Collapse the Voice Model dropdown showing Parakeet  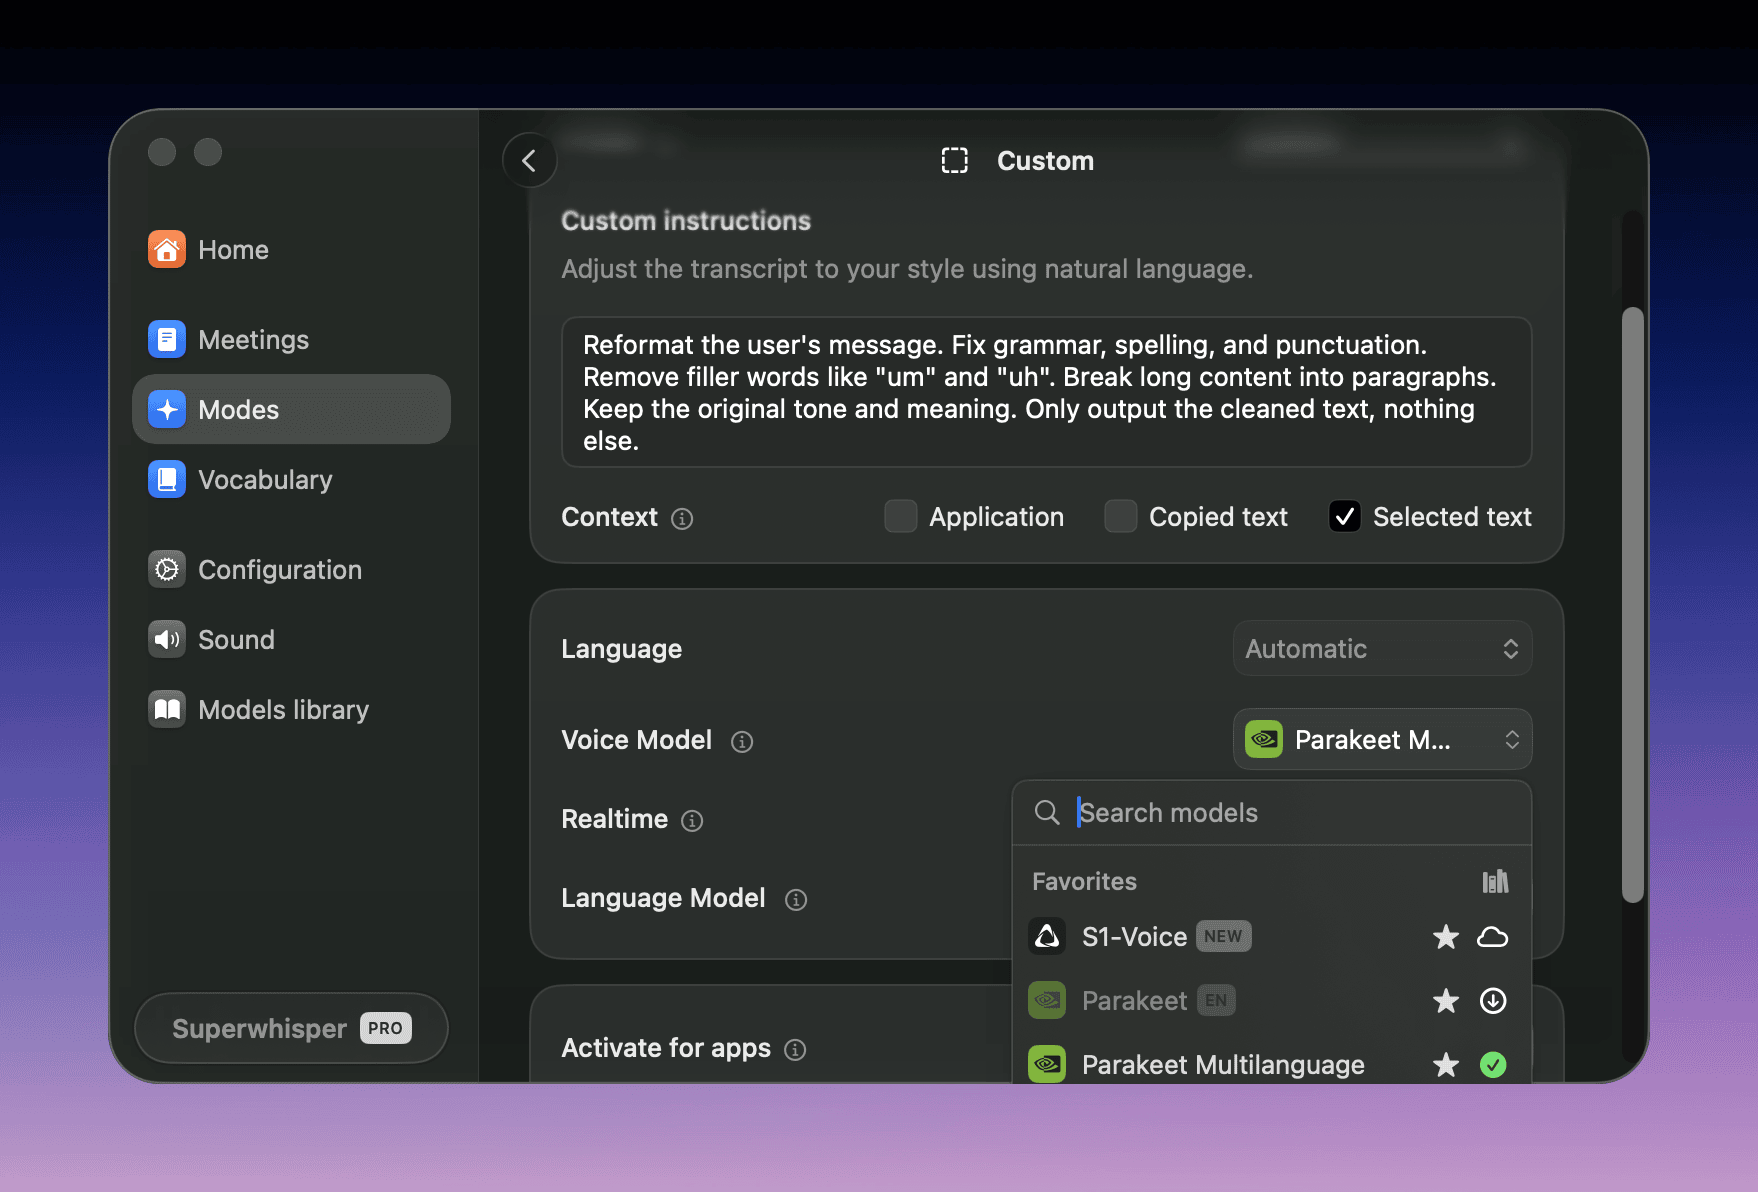coord(1383,739)
